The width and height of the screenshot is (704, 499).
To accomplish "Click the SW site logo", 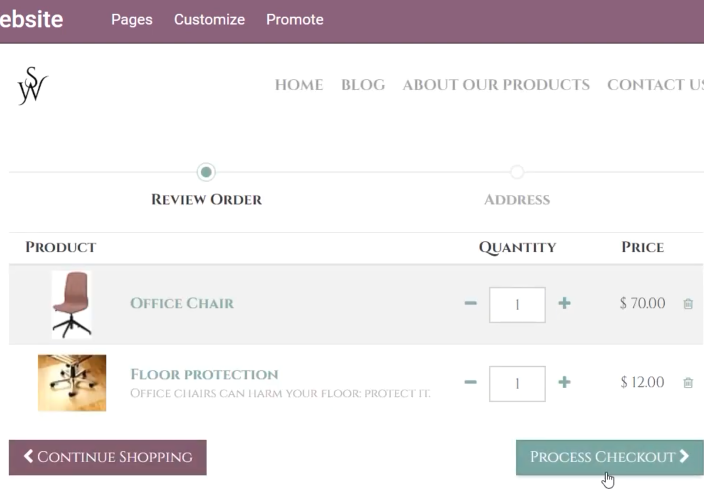I will point(32,86).
